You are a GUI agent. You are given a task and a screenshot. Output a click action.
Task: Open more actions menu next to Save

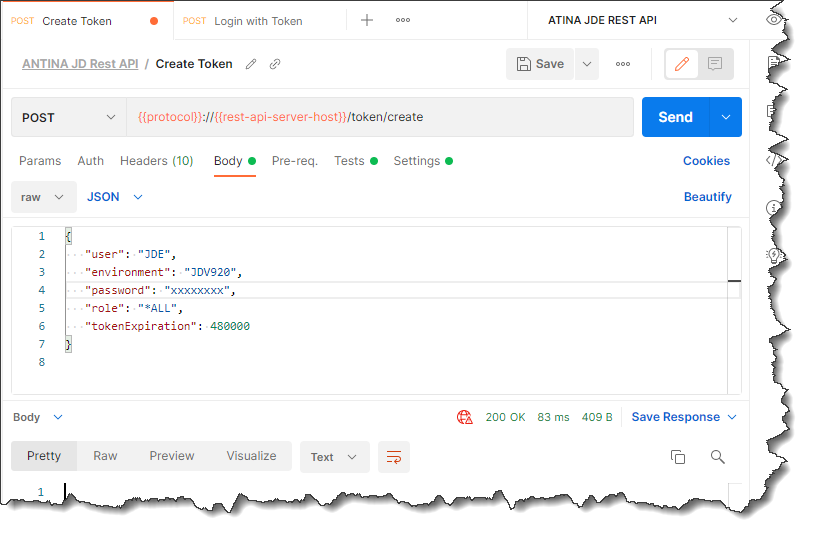click(x=623, y=64)
